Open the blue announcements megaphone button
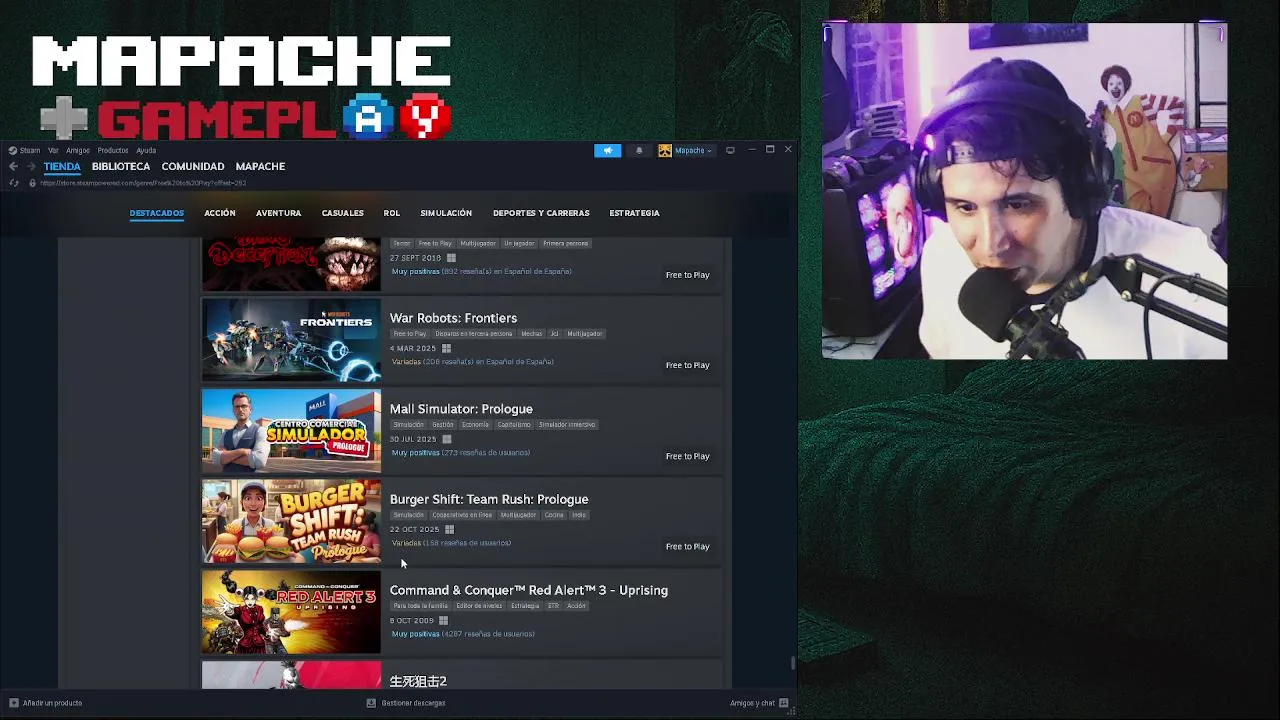This screenshot has height=720, width=1280. pos(607,150)
